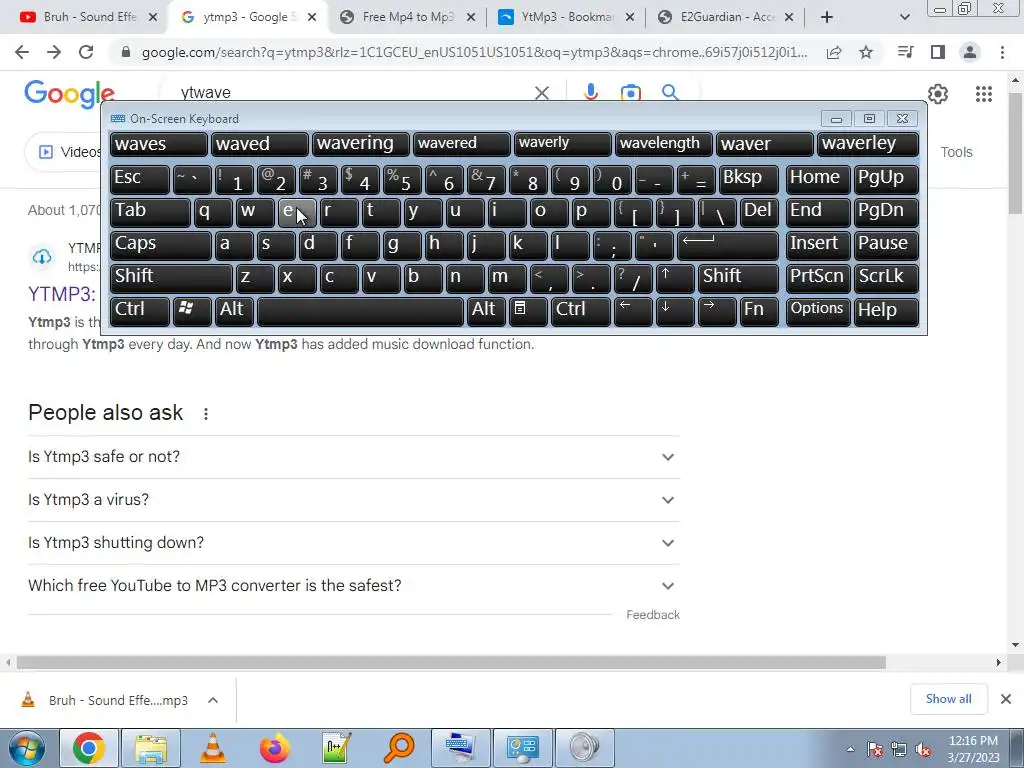Toggle the left Alt key

(234, 310)
